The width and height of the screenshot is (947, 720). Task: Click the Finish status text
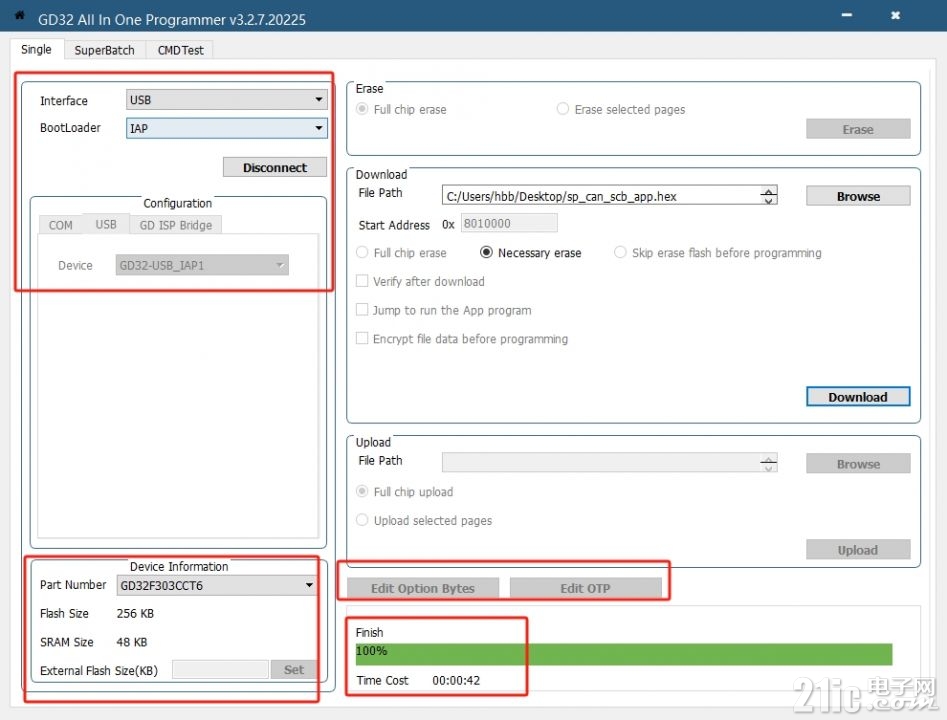[369, 632]
